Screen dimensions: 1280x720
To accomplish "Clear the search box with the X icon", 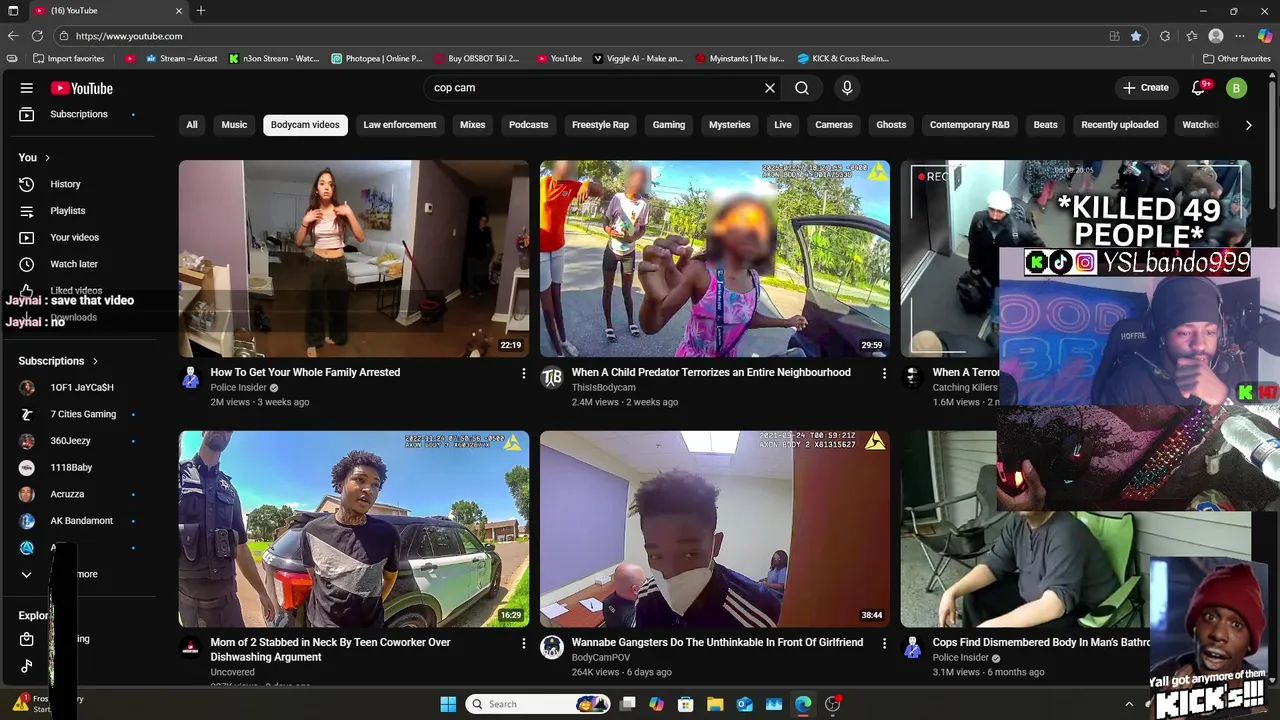I will coord(770,88).
